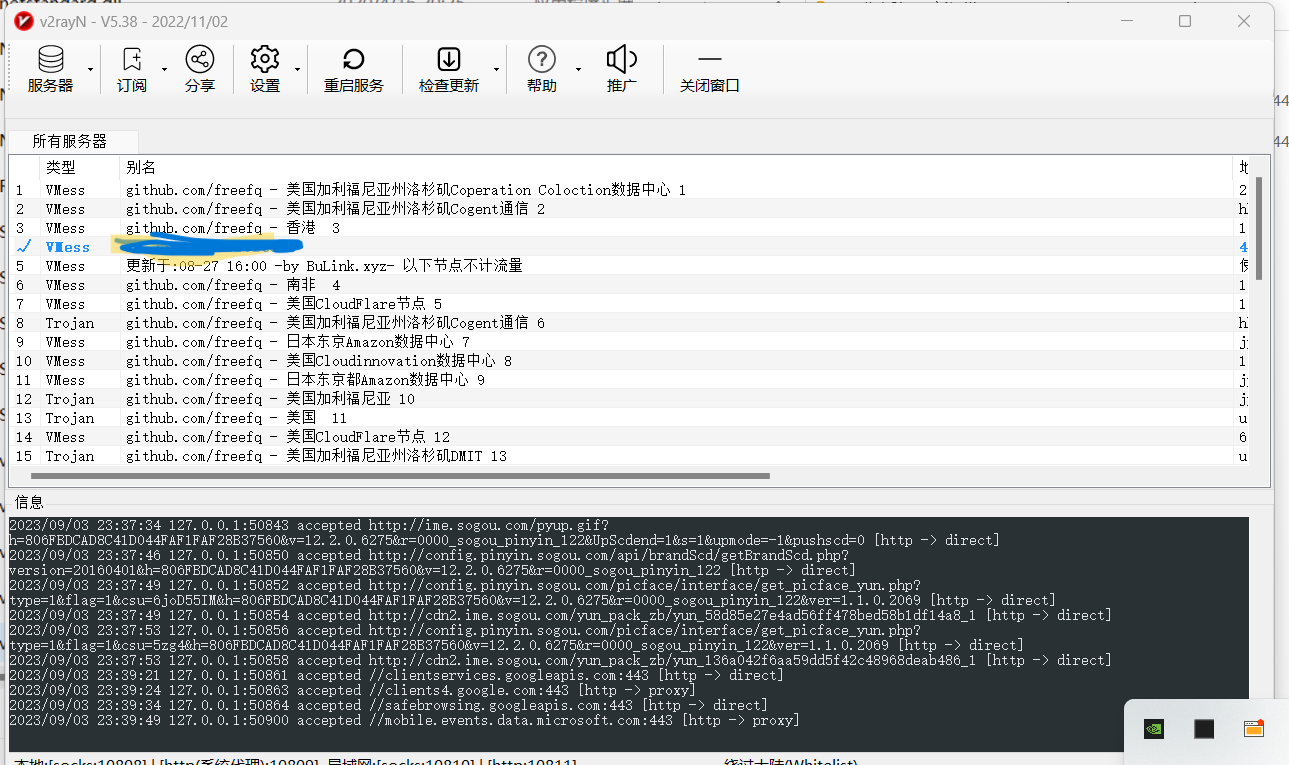Viewport: 1289px width, 765px height.
Task: Click the server list vertical scrollbar
Action: tap(1260, 228)
